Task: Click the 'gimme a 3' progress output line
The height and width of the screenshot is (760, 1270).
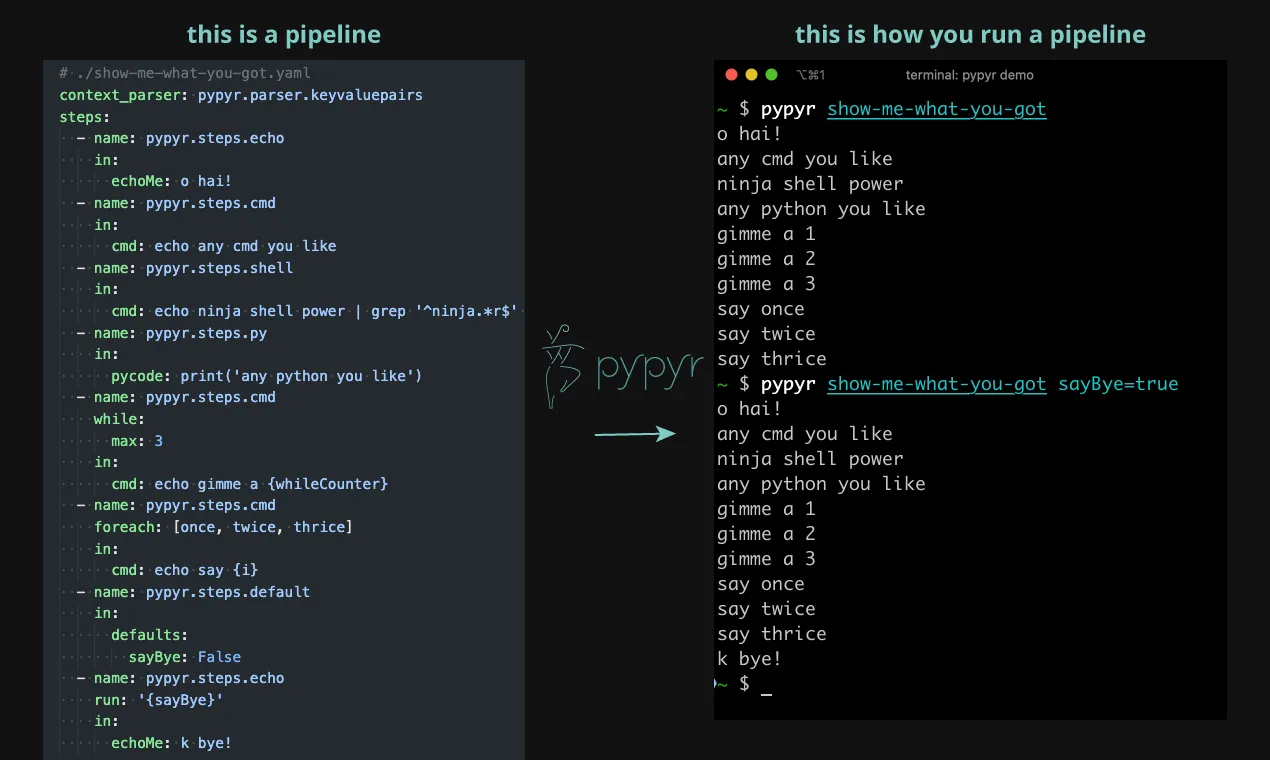Action: point(766,284)
